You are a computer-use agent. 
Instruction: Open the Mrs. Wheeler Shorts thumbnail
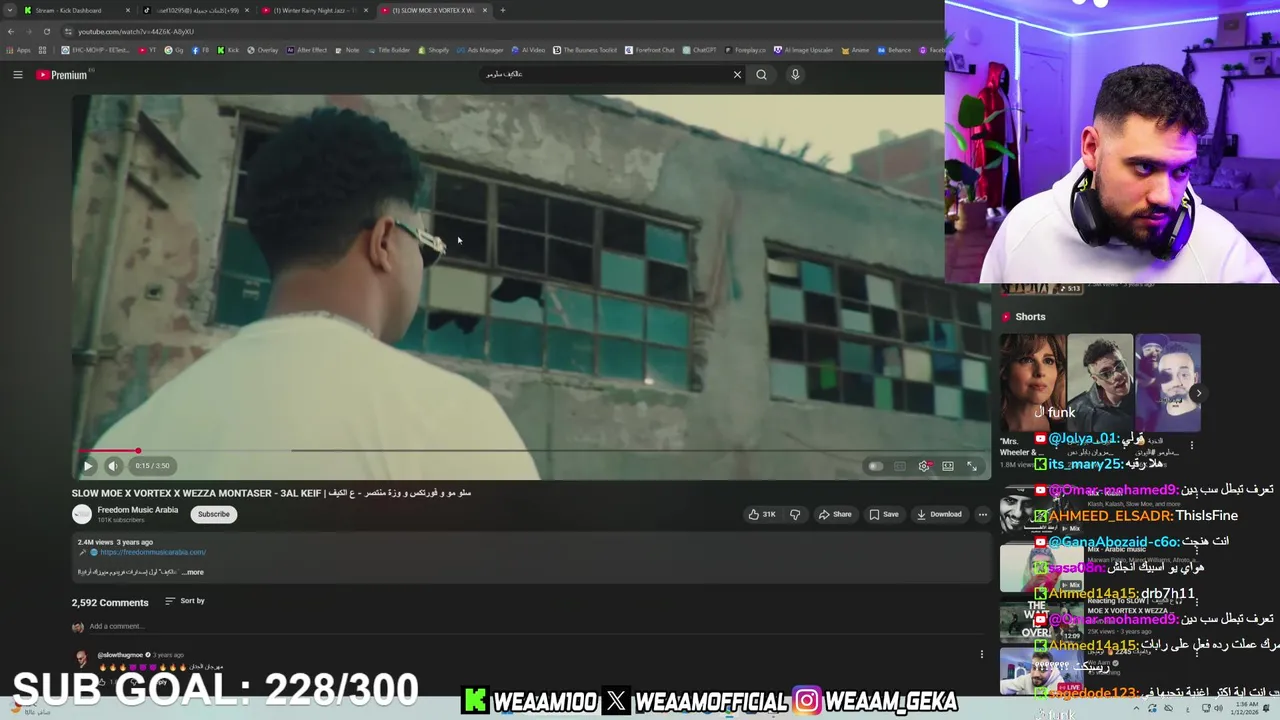click(1032, 381)
